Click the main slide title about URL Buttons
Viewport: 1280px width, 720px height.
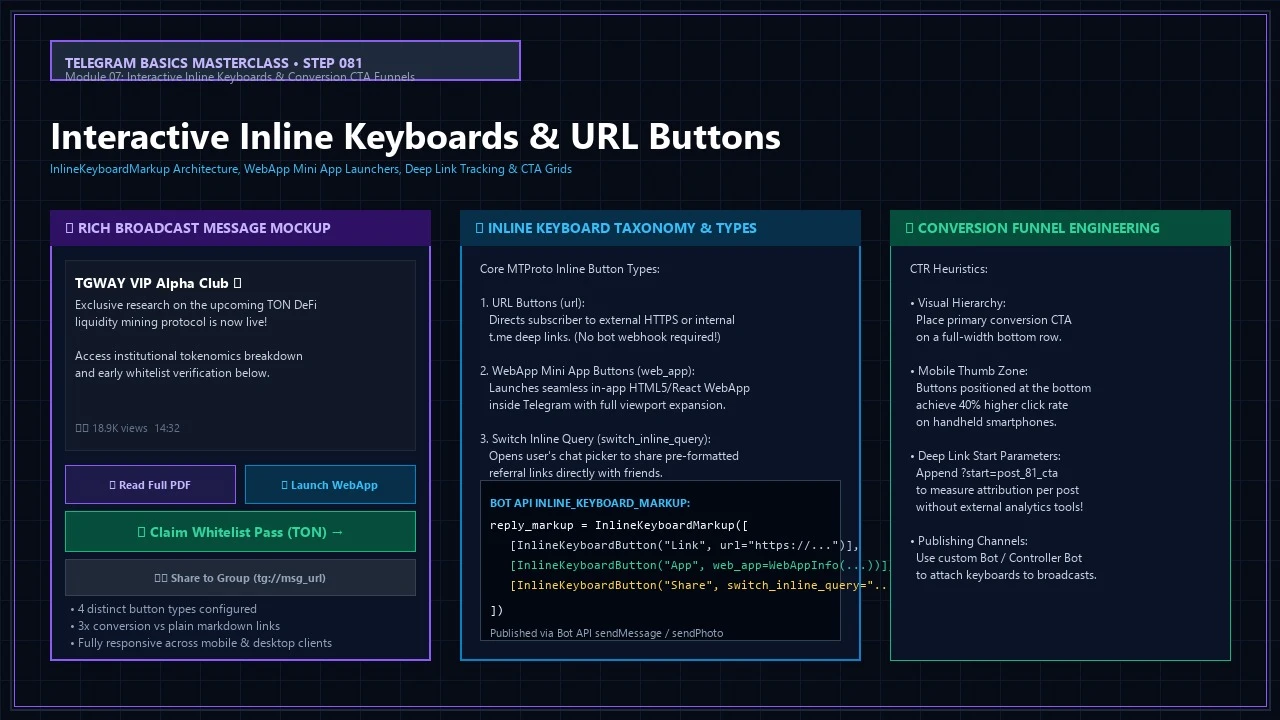coord(415,136)
